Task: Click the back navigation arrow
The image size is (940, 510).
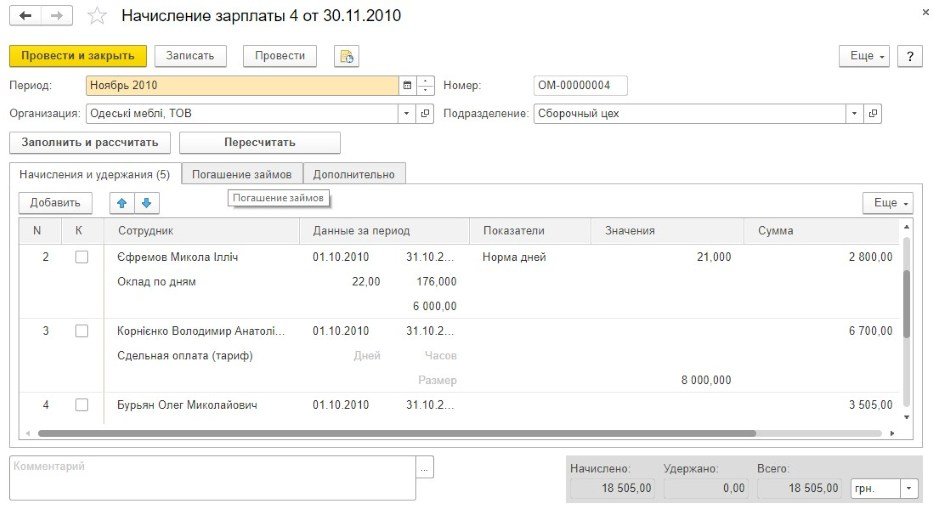Action: pyautogui.click(x=25, y=16)
